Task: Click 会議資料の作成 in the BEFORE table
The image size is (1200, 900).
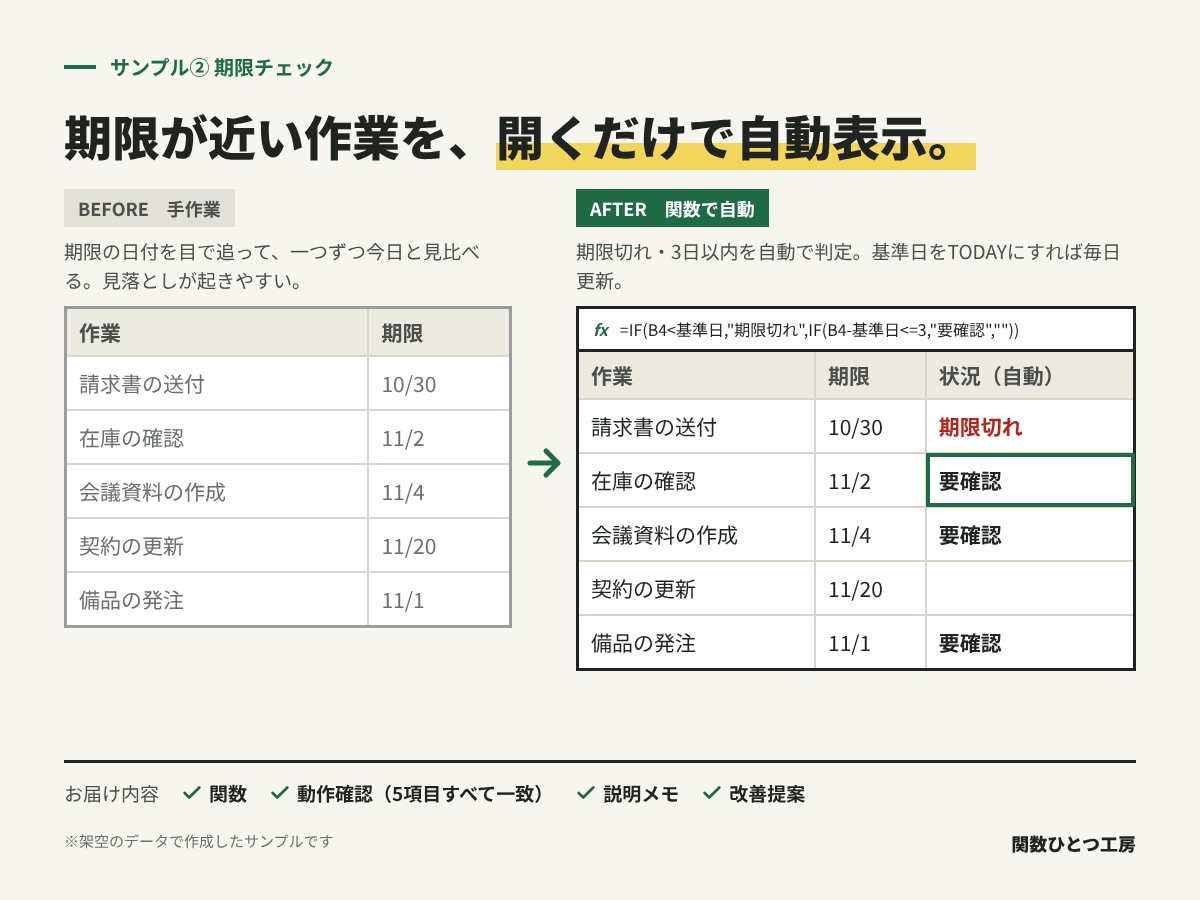Action: 153,492
